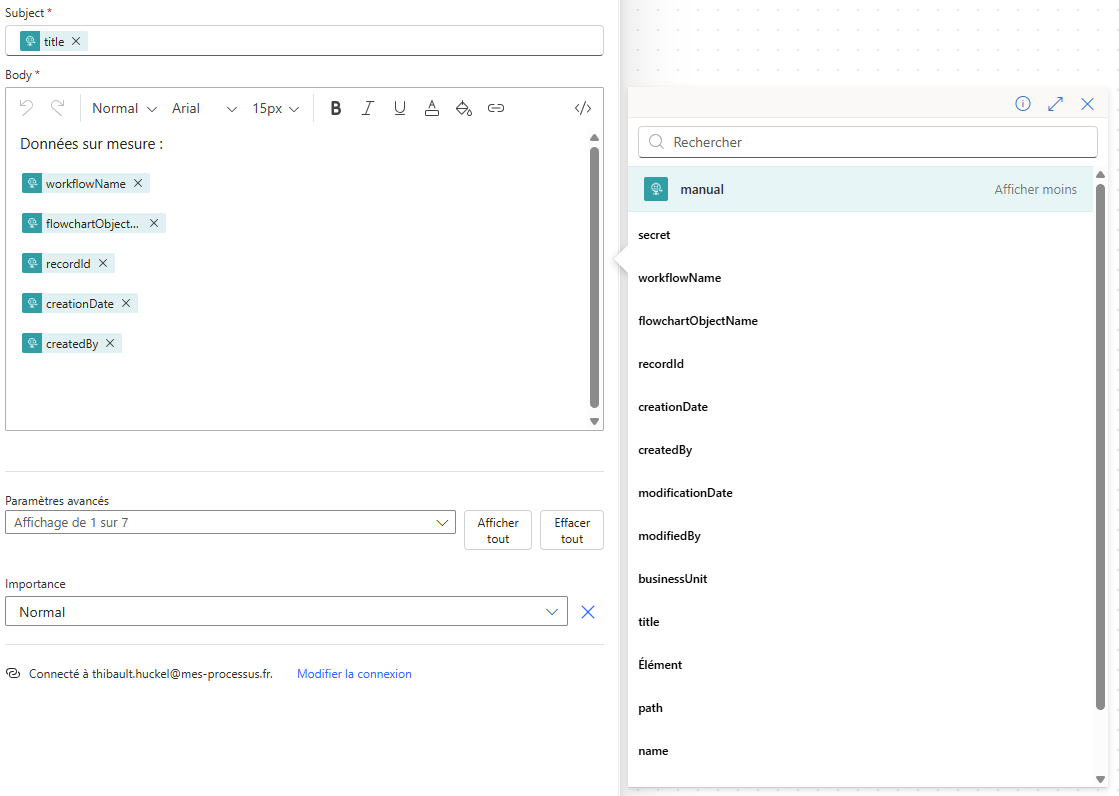Insert a hyperlink in the body
The width and height of the screenshot is (1119, 796).
[x=496, y=108]
